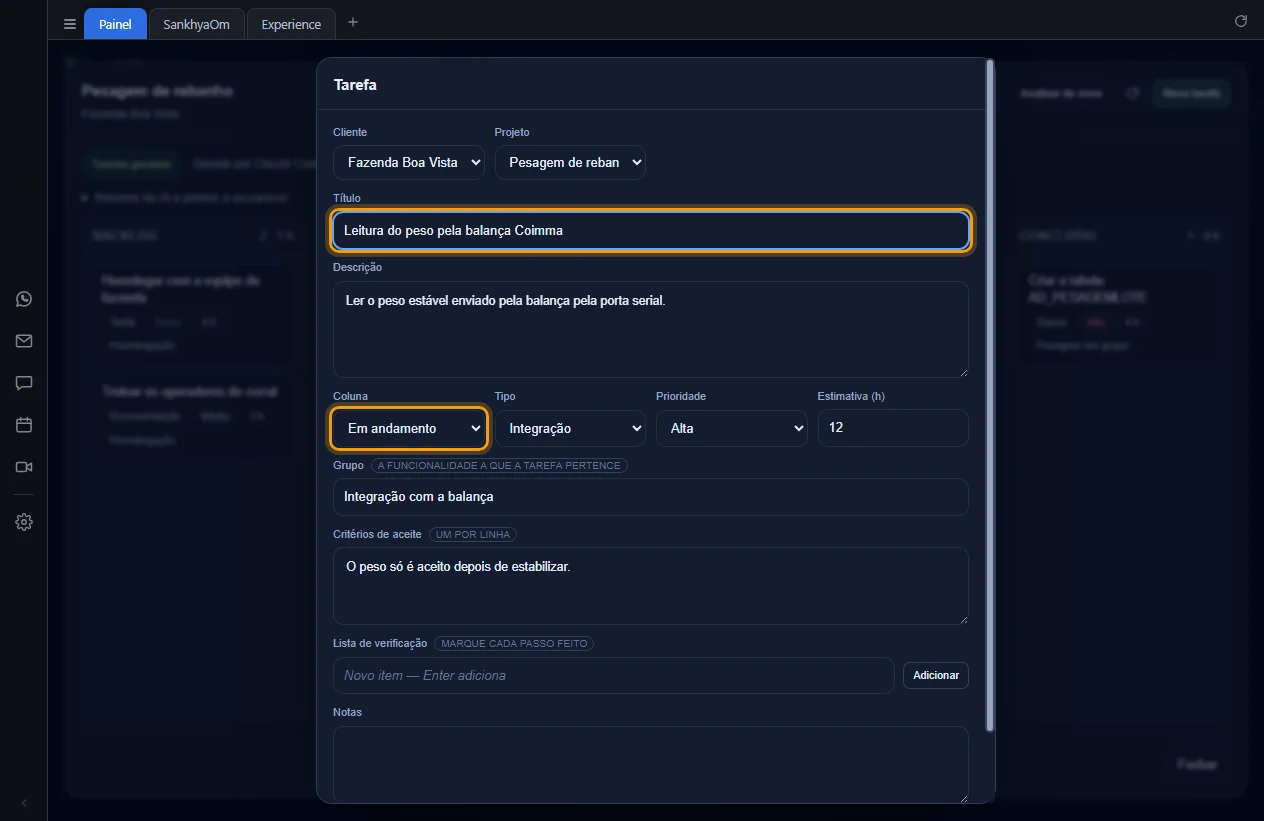
Task: Click the Tarefa dialog heading
Action: coord(355,85)
